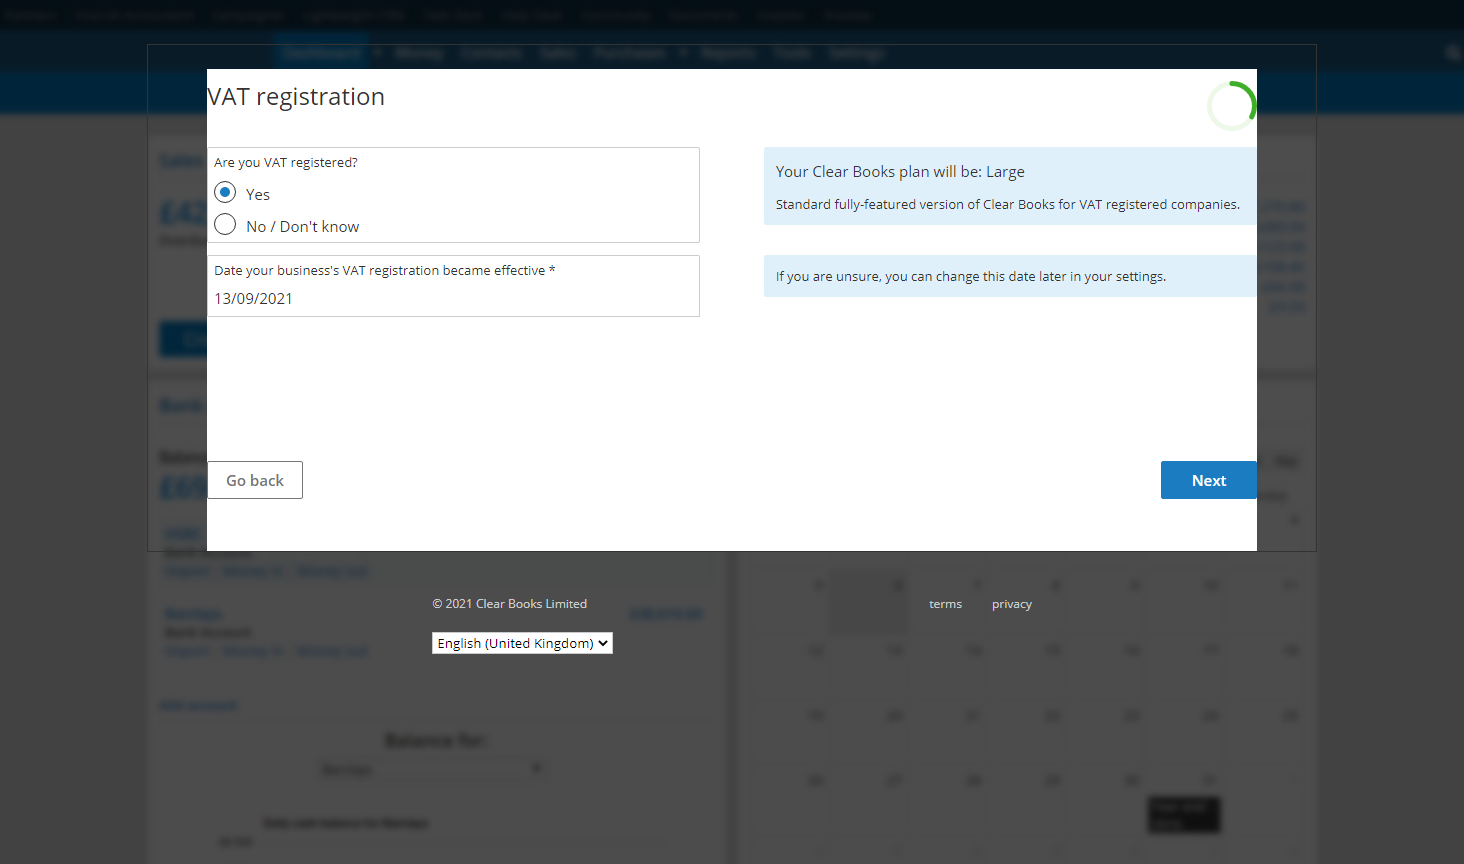Open the Reports menu in navigation bar
Image resolution: width=1464 pixels, height=864 pixels.
(x=728, y=53)
